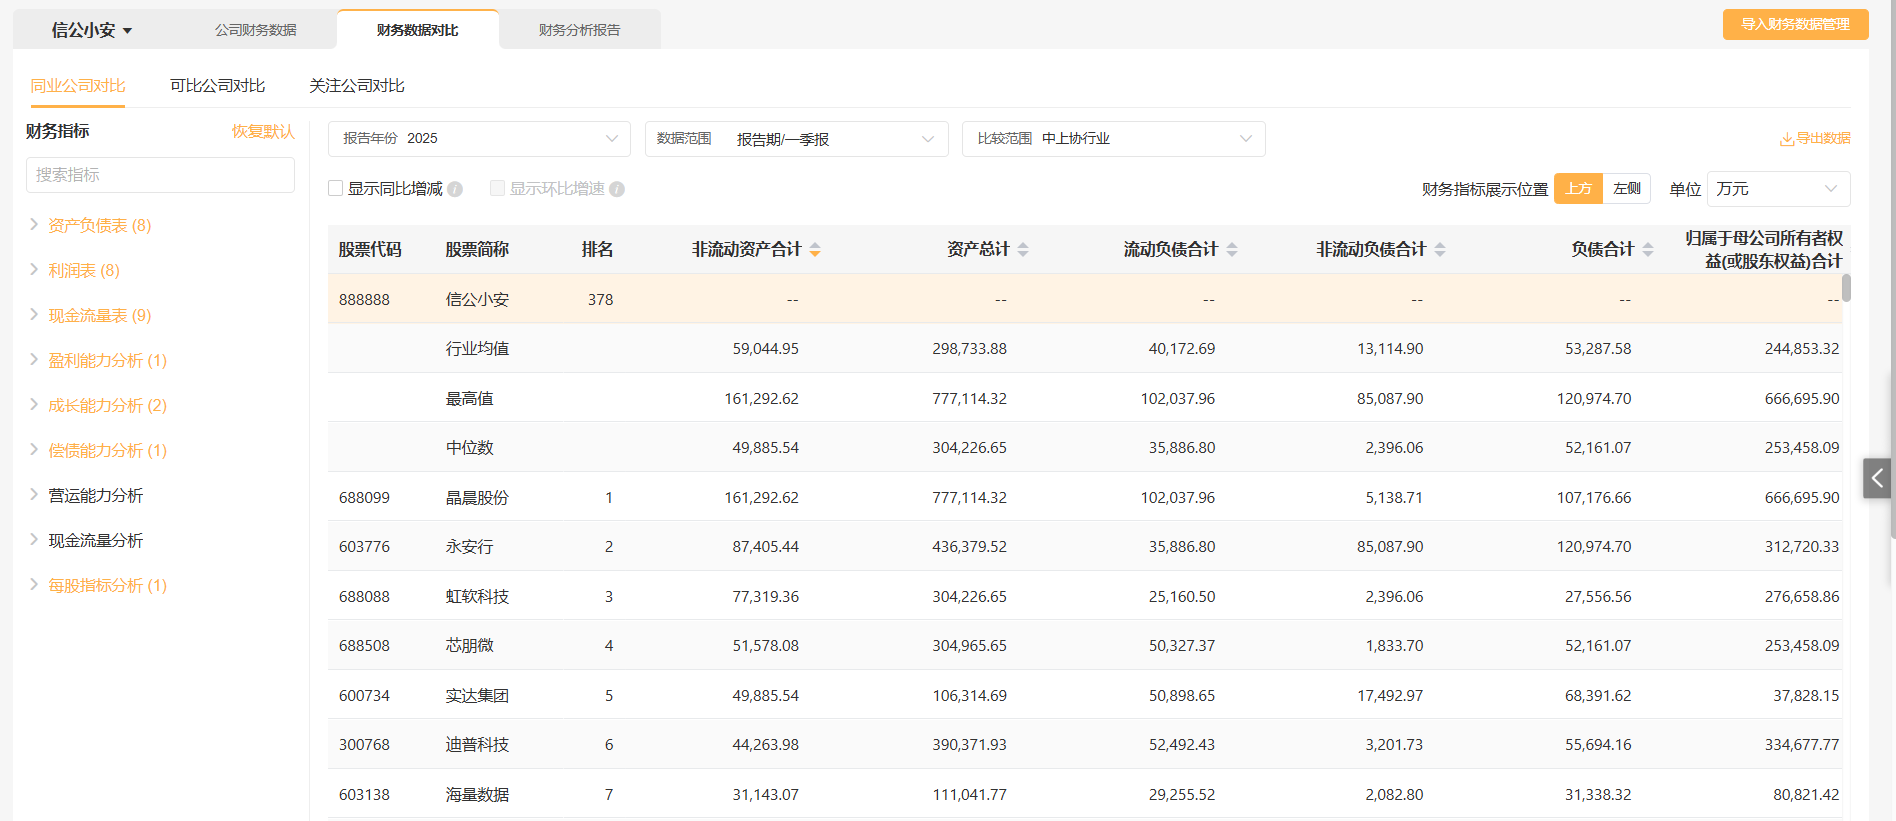Viewport: 1896px width, 821px height.
Task: Click sort icon on 非流动资产合计 column
Action: 815,250
